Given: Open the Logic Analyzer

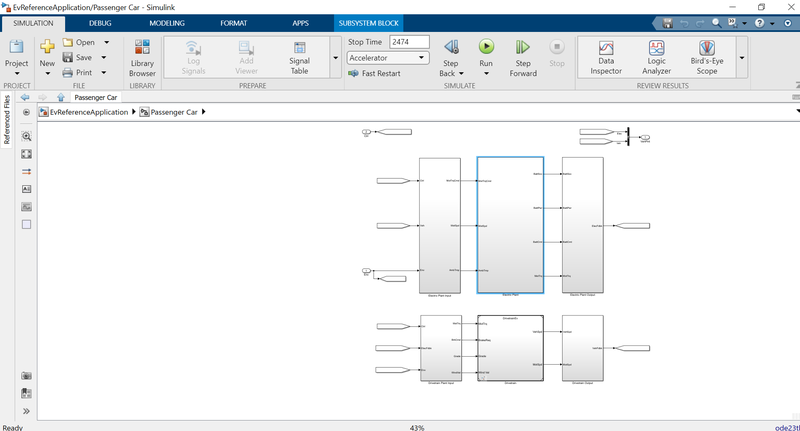Looking at the screenshot, I should pyautogui.click(x=657, y=58).
